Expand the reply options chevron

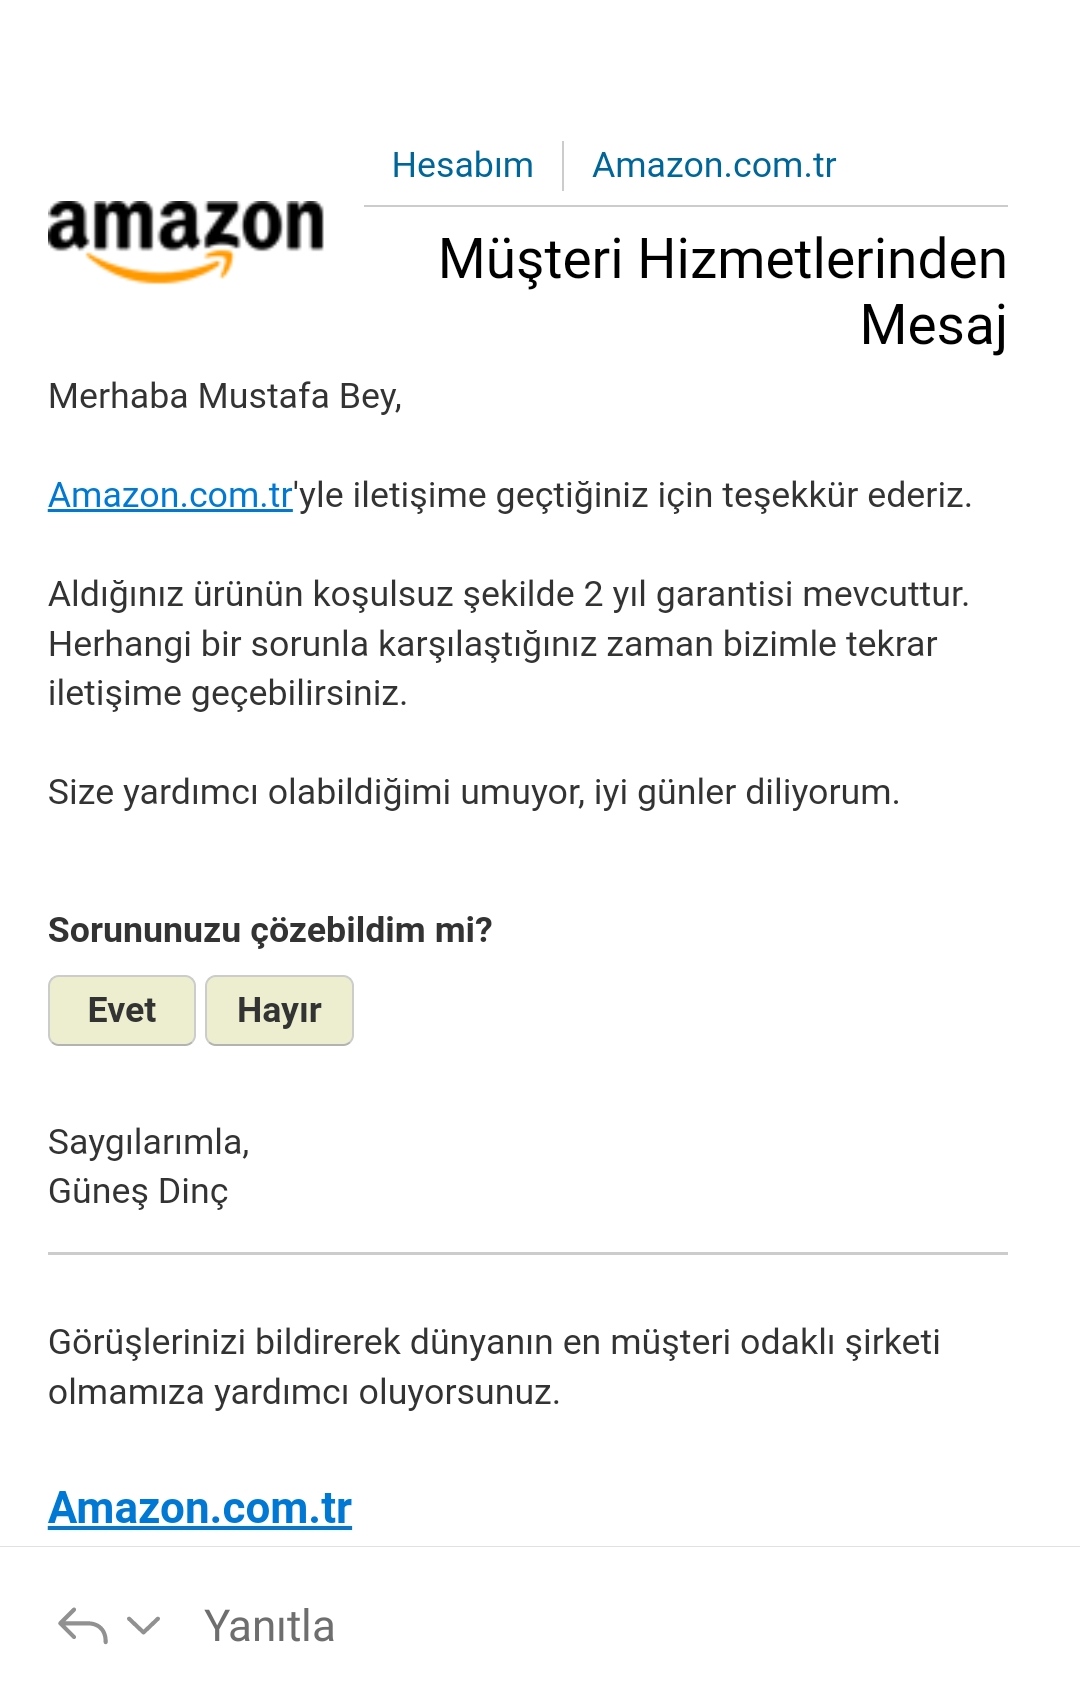144,1626
